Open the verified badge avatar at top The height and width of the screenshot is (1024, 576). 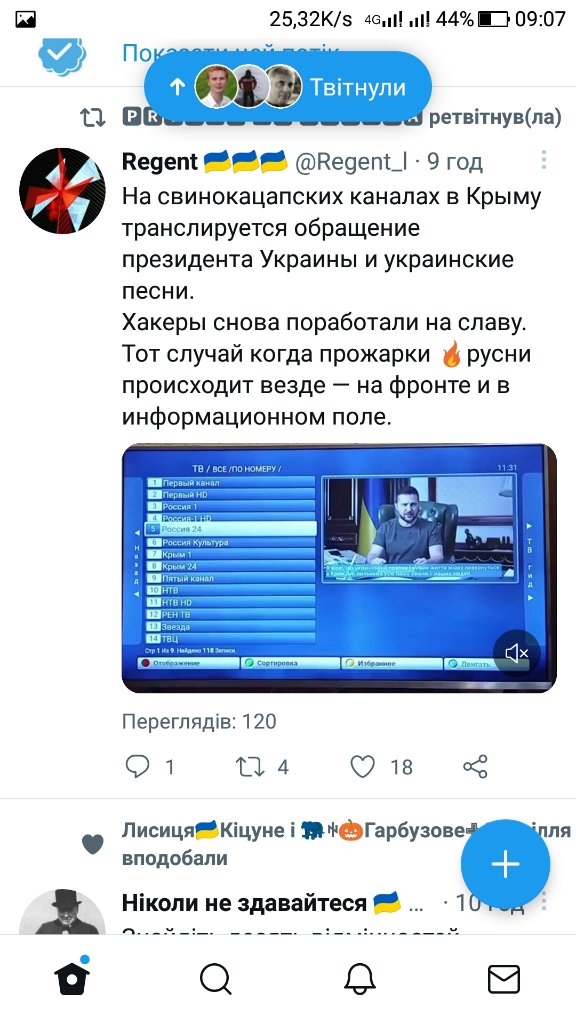pyautogui.click(x=62, y=56)
